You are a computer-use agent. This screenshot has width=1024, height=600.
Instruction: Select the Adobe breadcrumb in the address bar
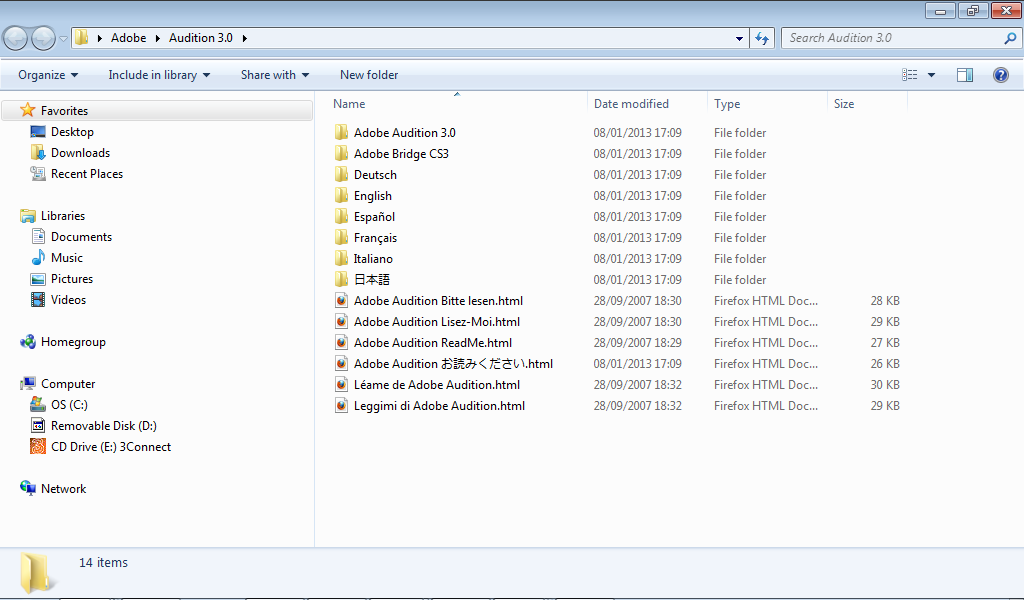click(128, 38)
